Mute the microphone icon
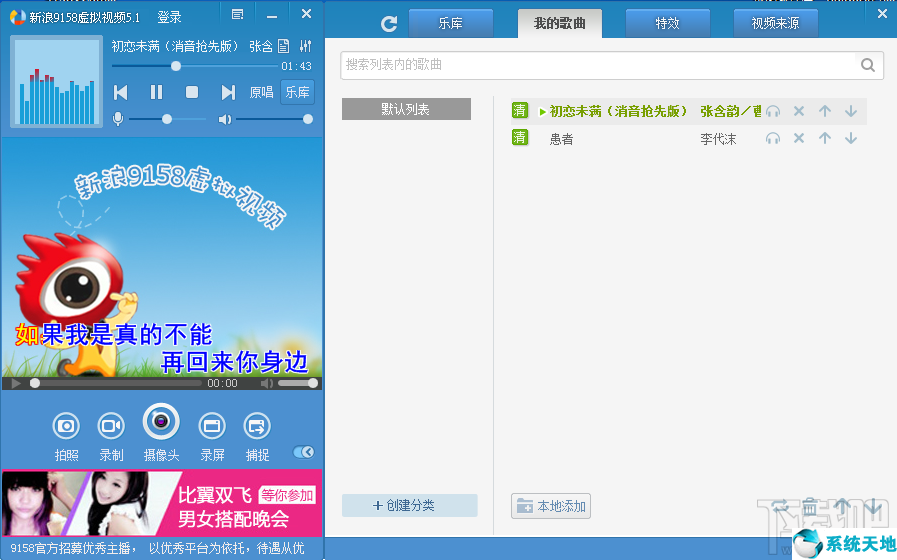The height and width of the screenshot is (560, 897). (x=118, y=119)
